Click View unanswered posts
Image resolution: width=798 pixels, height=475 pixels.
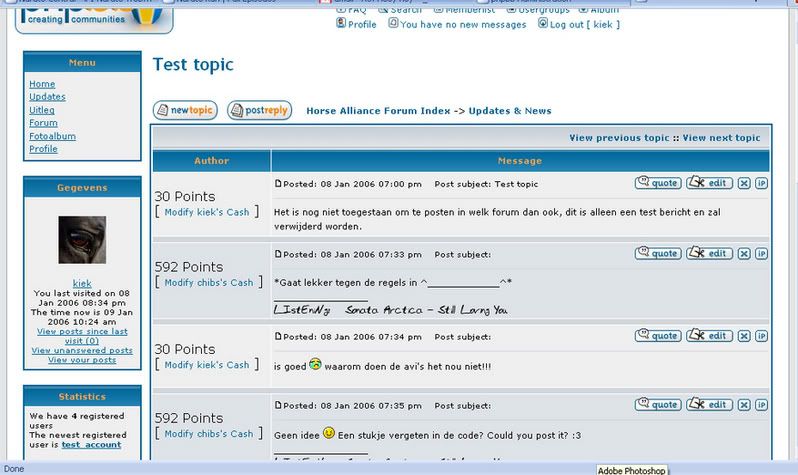tap(82, 350)
